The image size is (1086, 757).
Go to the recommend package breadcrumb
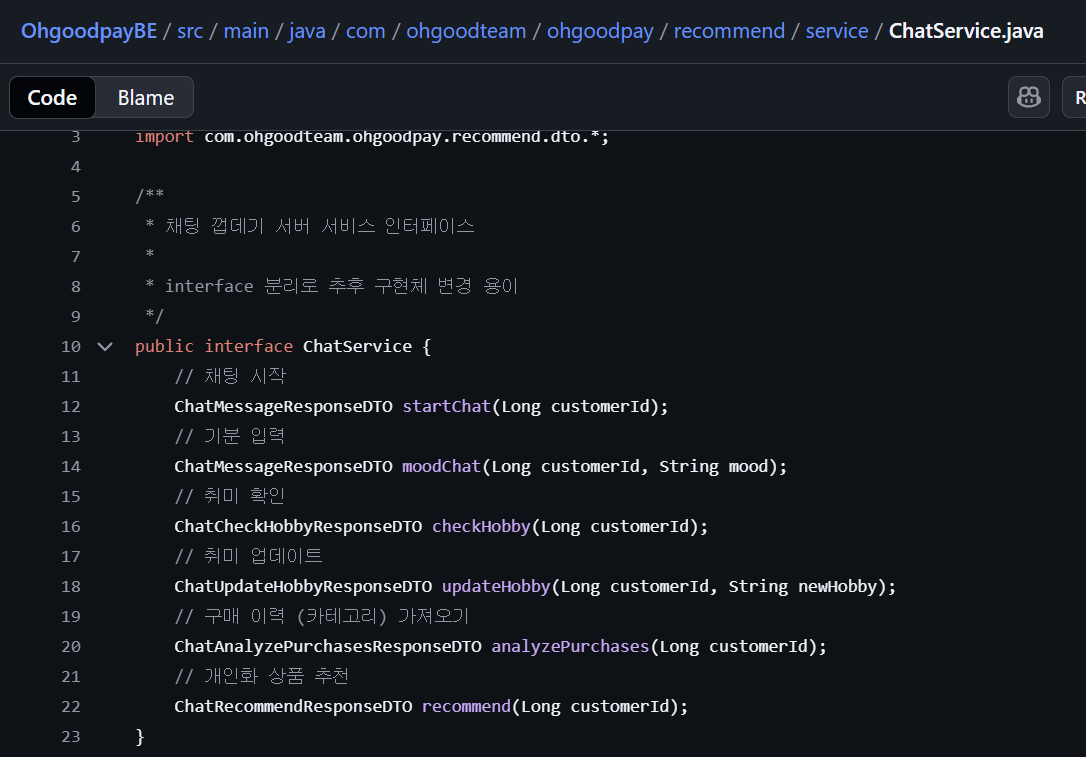pos(729,31)
